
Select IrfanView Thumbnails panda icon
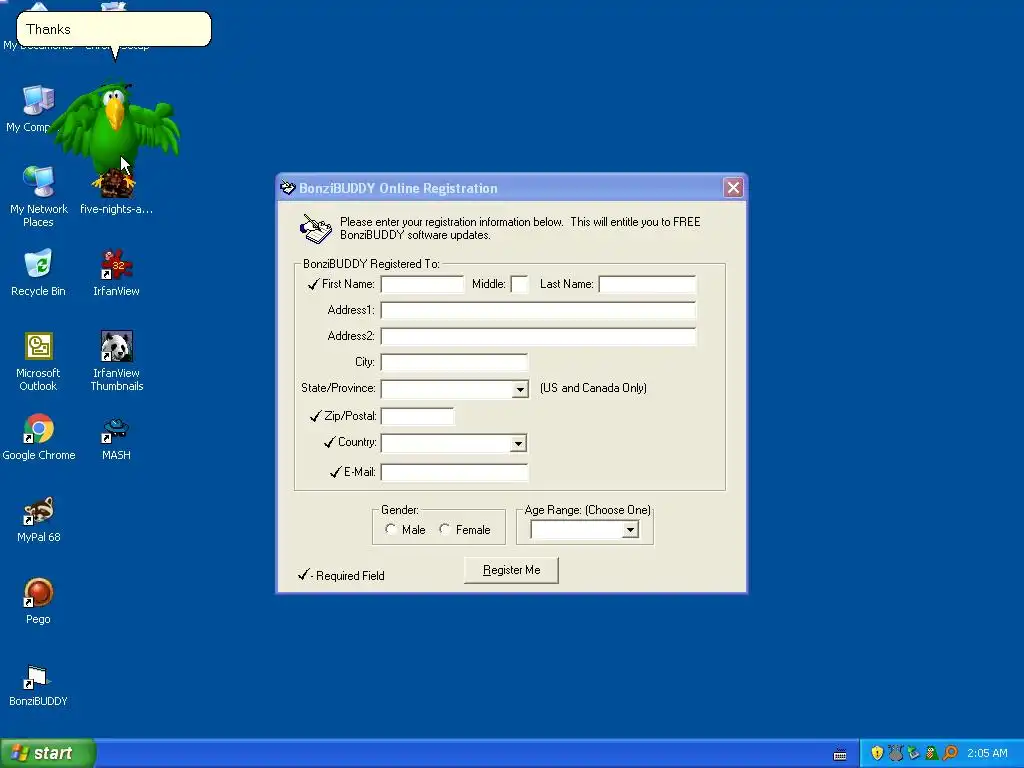[116, 362]
